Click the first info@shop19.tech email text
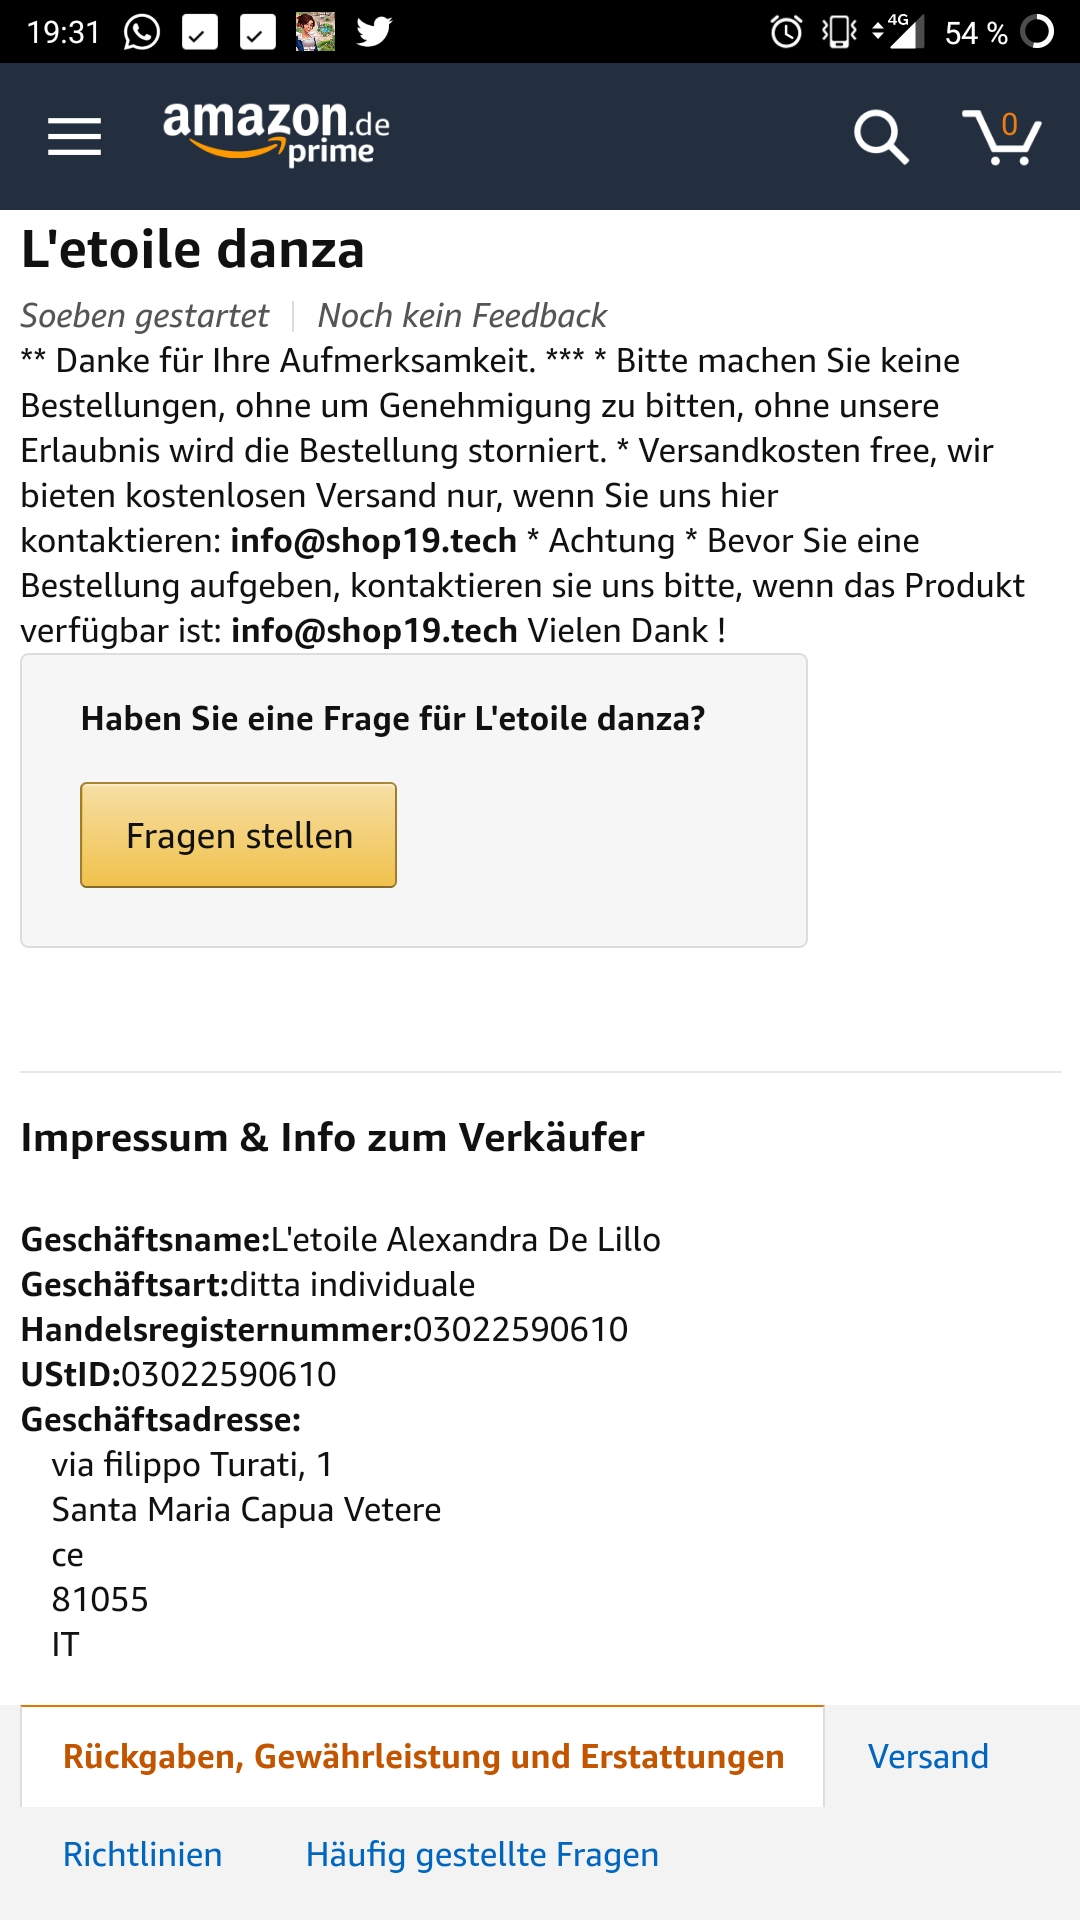 pyautogui.click(x=373, y=541)
